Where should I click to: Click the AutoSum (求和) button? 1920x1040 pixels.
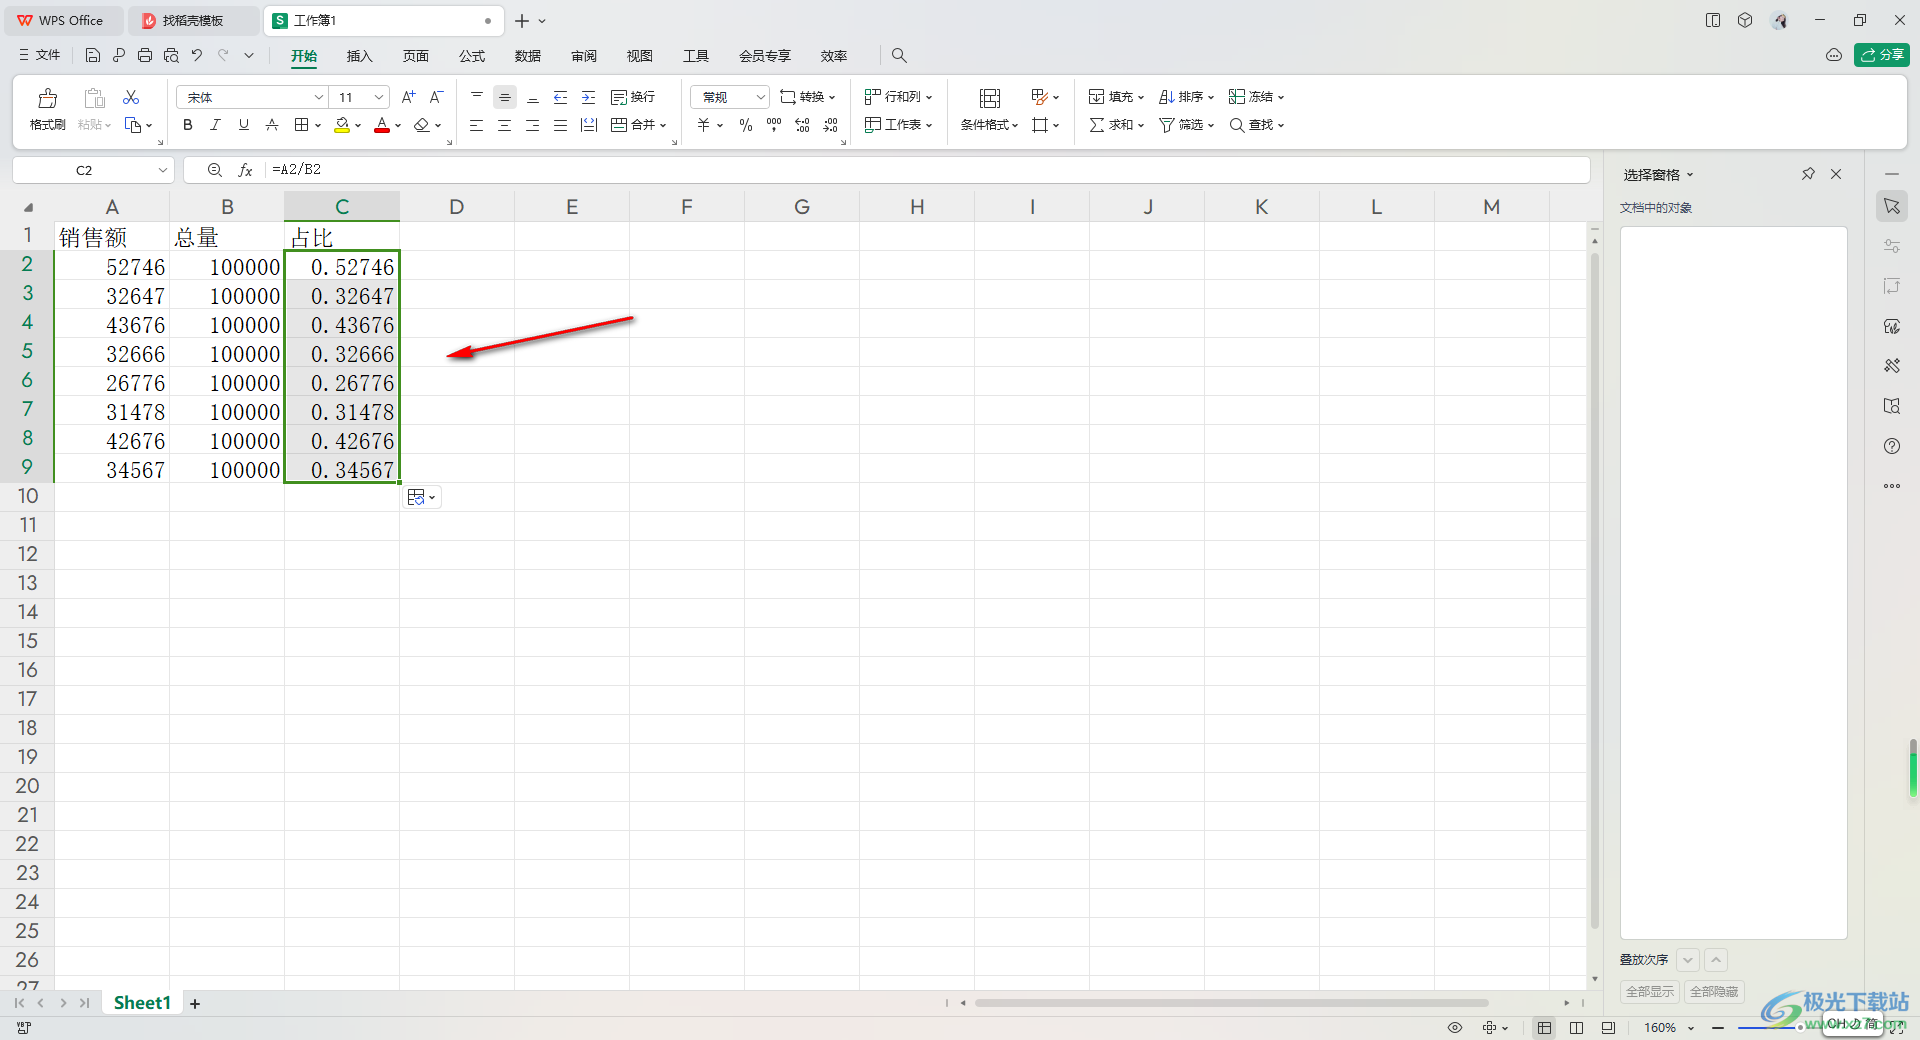(x=1116, y=125)
